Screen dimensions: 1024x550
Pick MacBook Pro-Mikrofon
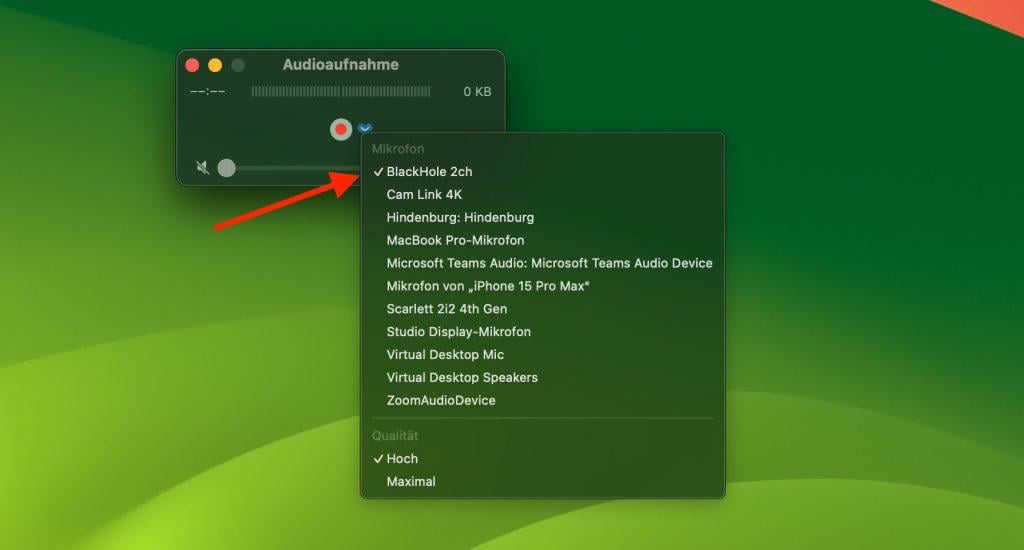543,240
